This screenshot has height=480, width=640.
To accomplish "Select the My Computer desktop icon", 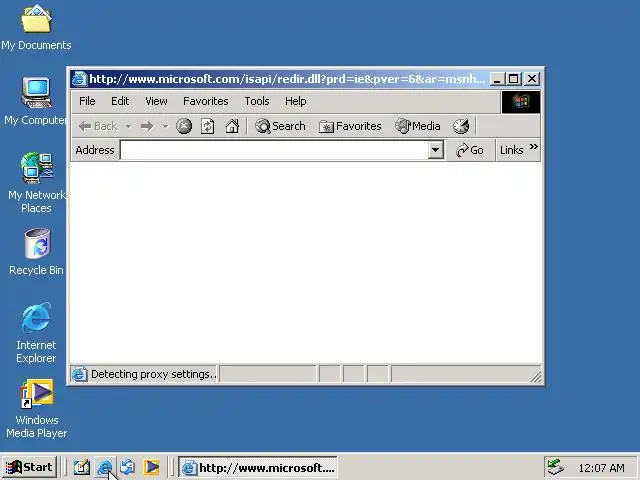I will [36, 101].
